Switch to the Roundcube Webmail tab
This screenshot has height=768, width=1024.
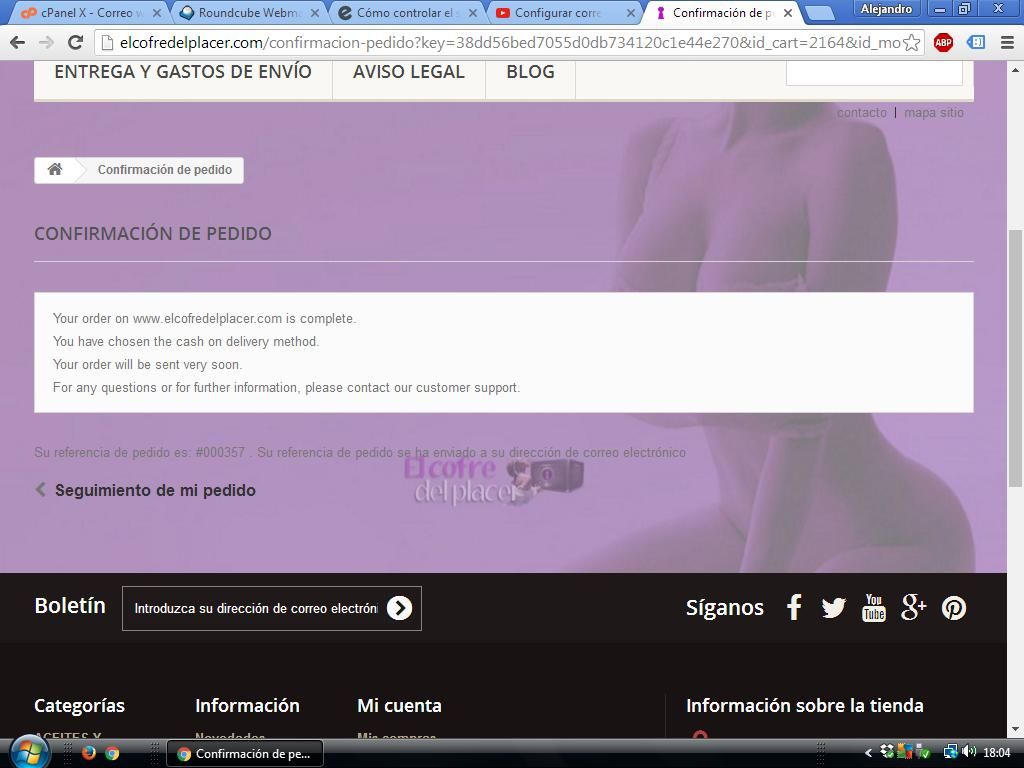[x=248, y=13]
